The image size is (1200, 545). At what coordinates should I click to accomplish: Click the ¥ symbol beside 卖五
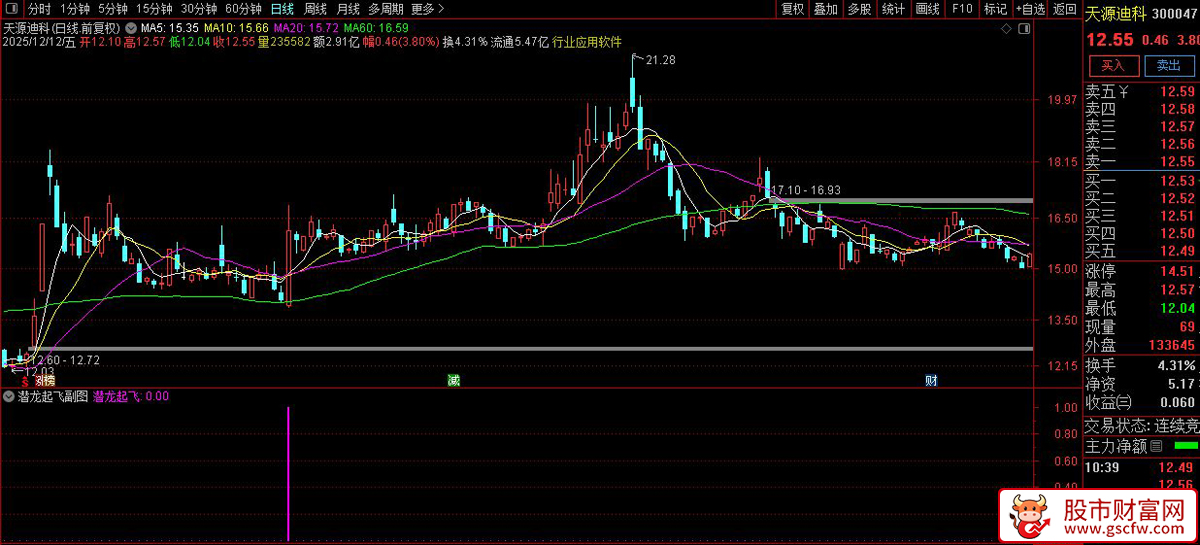click(x=1126, y=93)
